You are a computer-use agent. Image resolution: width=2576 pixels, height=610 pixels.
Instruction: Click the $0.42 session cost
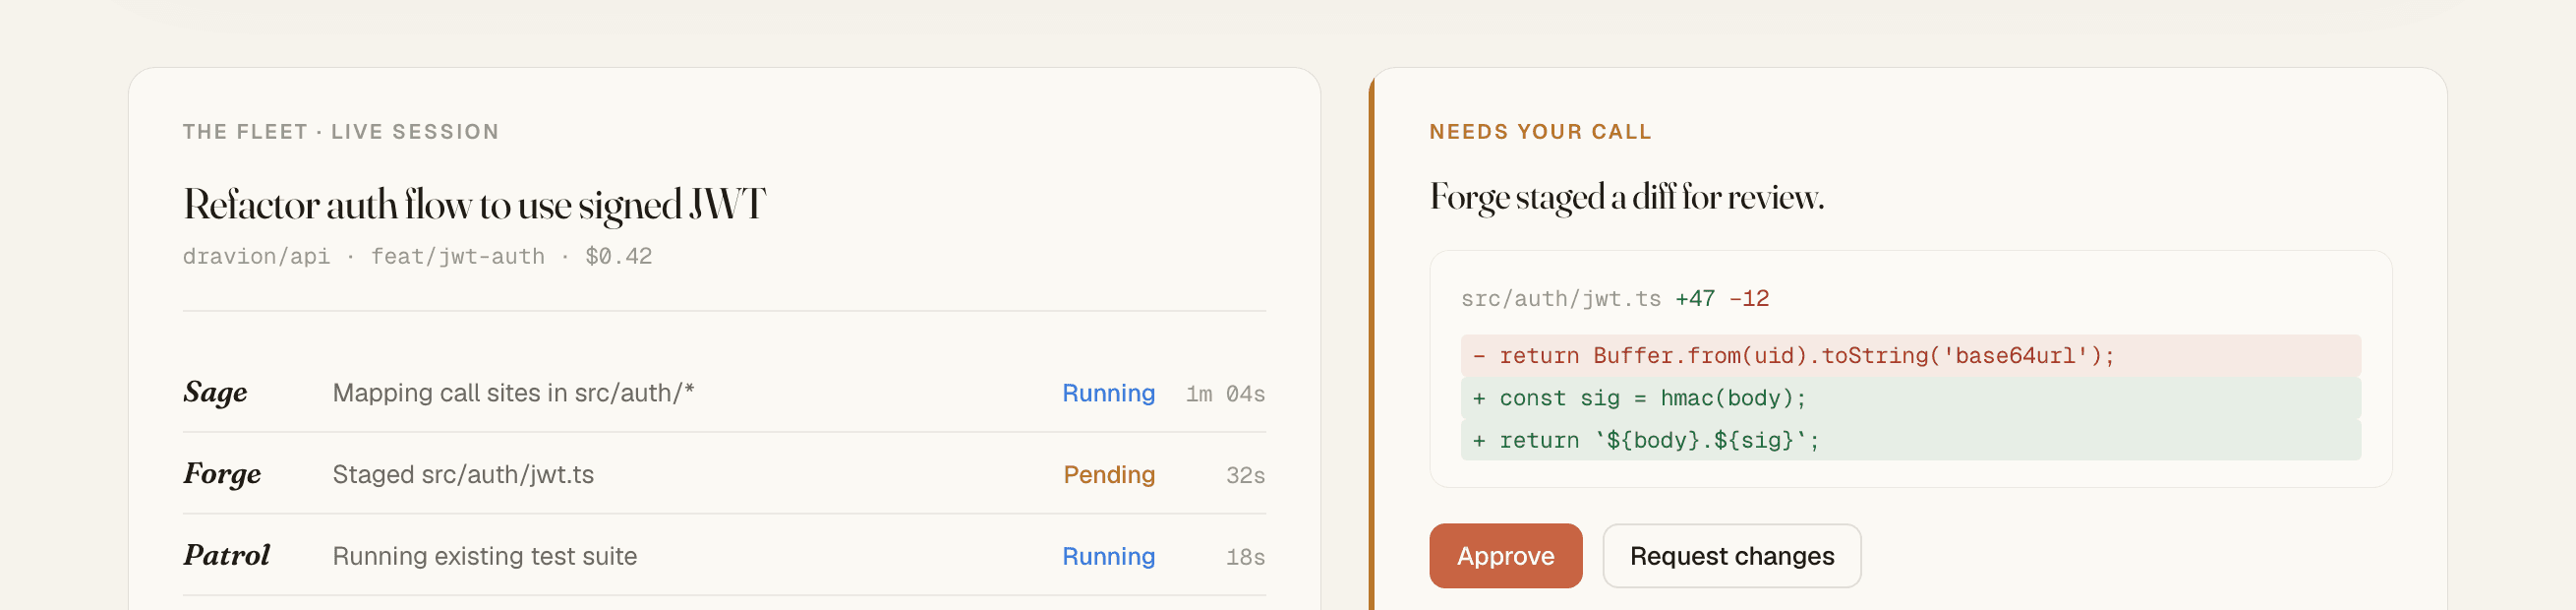pyautogui.click(x=618, y=257)
